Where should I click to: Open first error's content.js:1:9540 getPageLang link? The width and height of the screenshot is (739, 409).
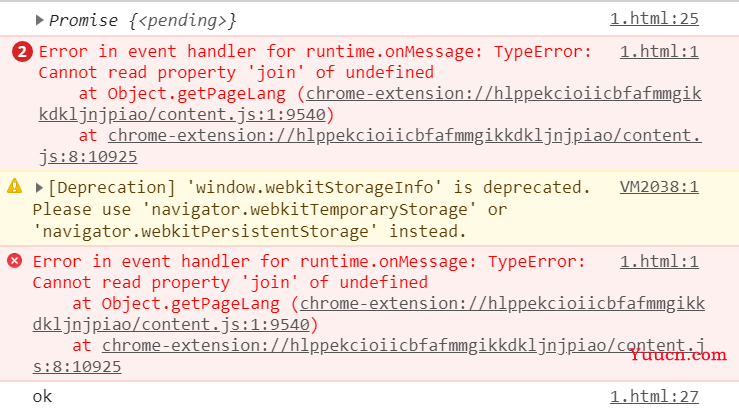point(370,104)
